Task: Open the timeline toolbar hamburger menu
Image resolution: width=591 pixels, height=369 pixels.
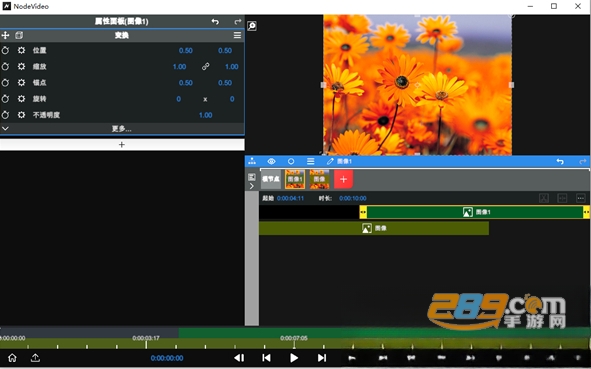Action: [311, 161]
